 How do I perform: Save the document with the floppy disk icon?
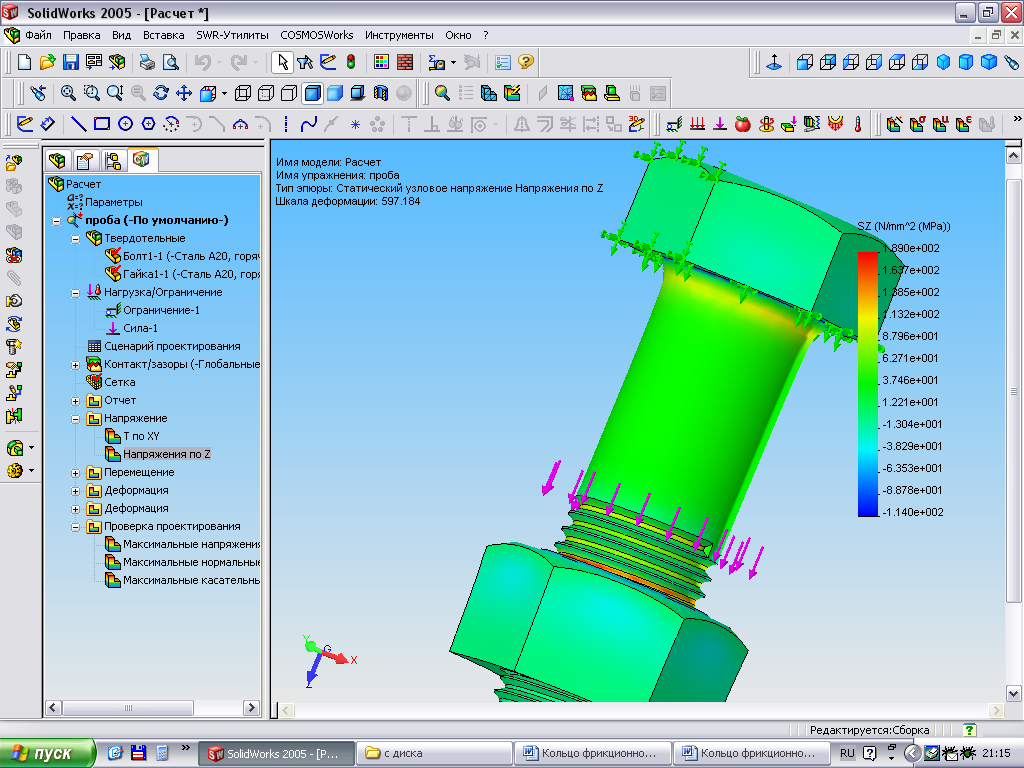click(71, 62)
